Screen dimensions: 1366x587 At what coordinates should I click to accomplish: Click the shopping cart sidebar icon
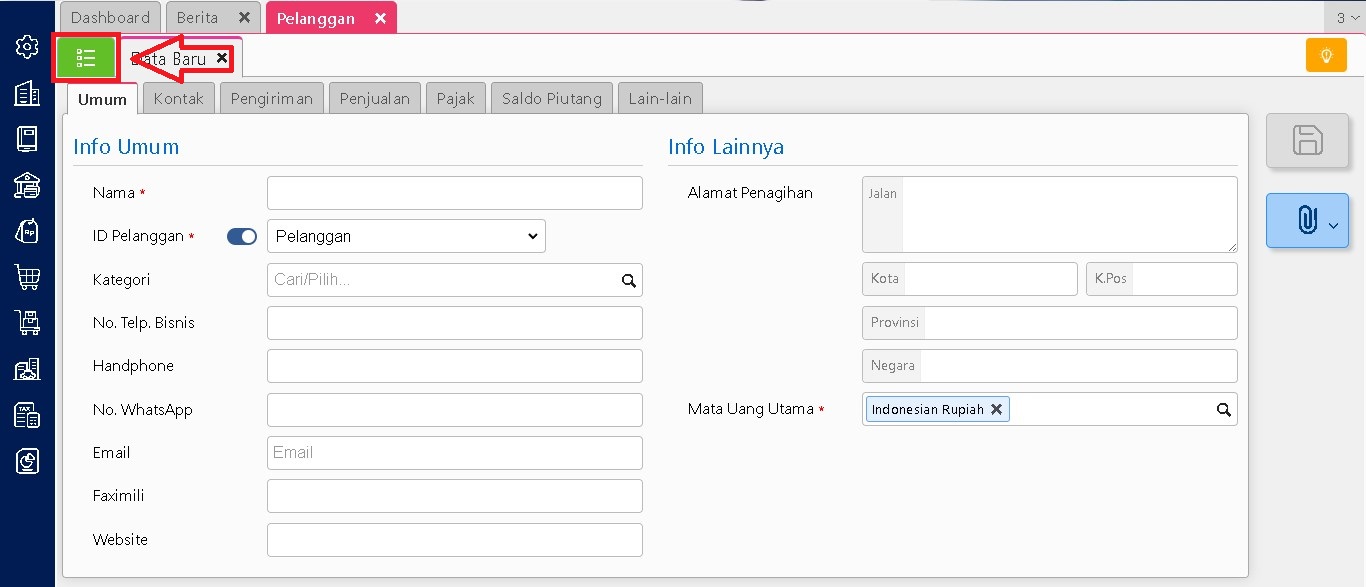point(27,276)
